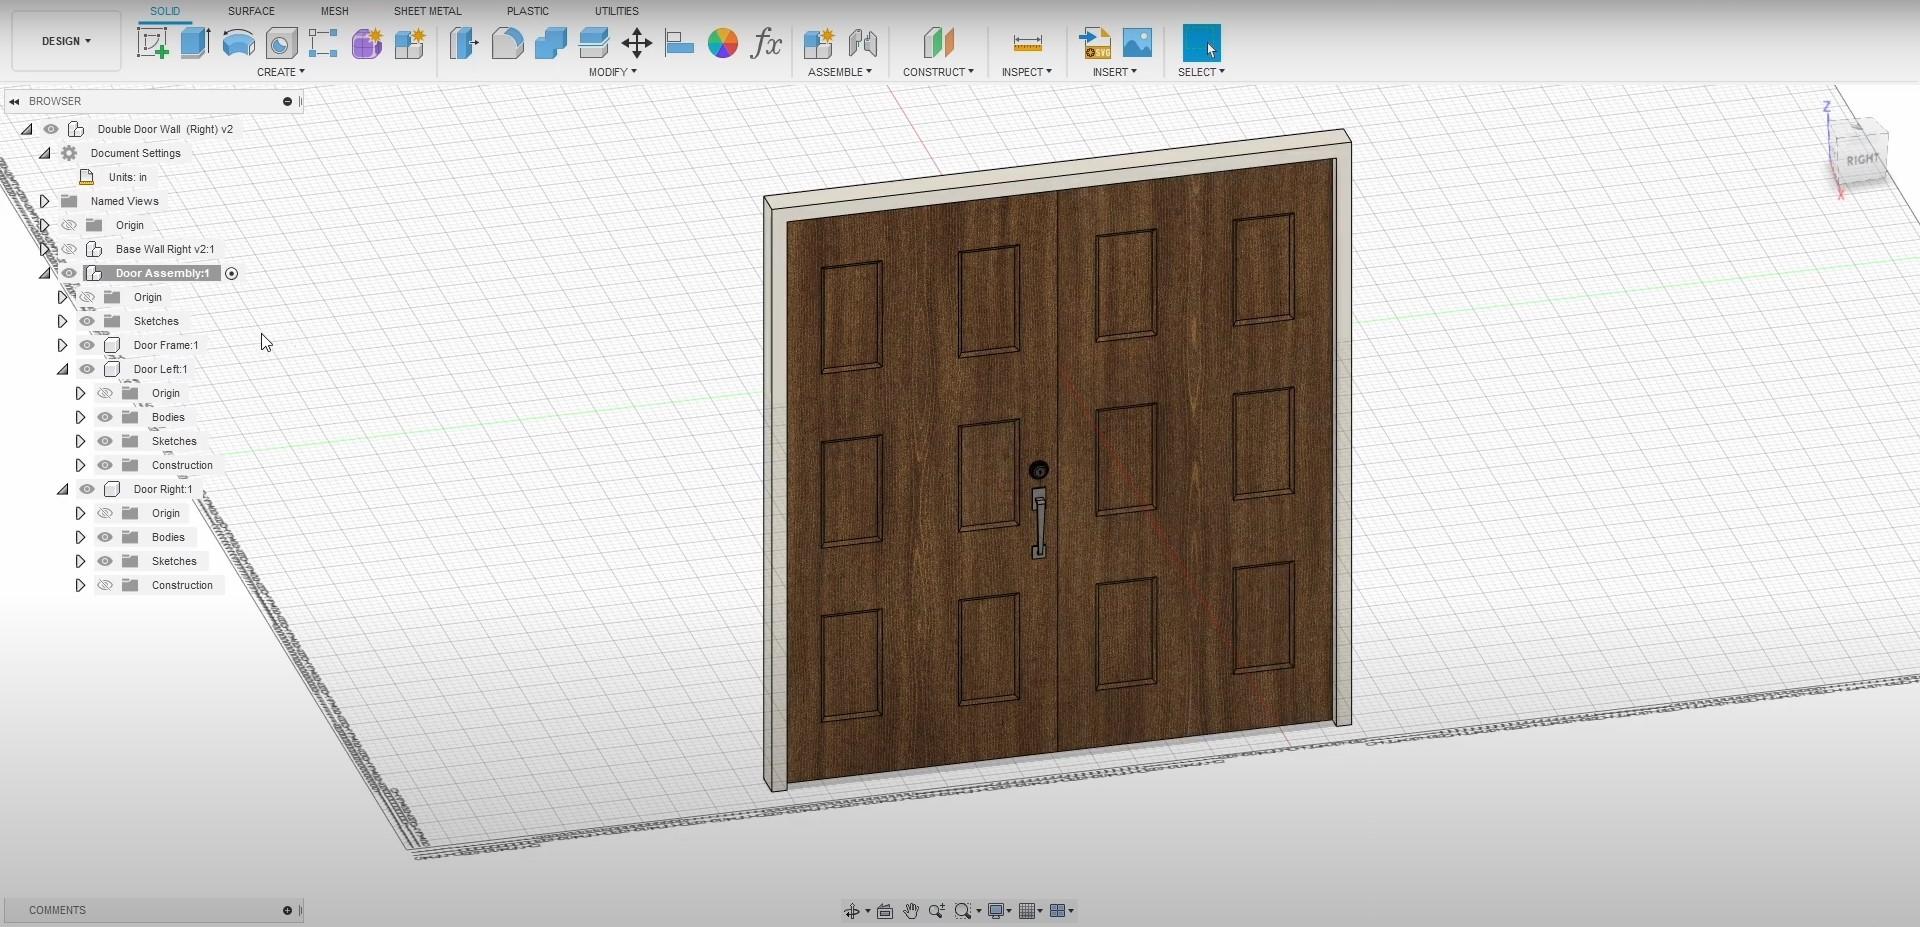Select the Joint tool
The height and width of the screenshot is (927, 1920).
click(862, 43)
